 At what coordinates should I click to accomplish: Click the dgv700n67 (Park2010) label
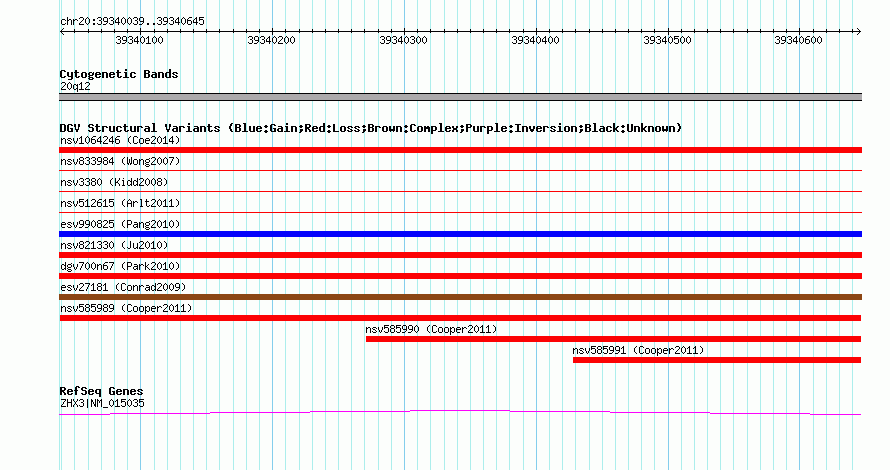pyautogui.click(x=120, y=266)
